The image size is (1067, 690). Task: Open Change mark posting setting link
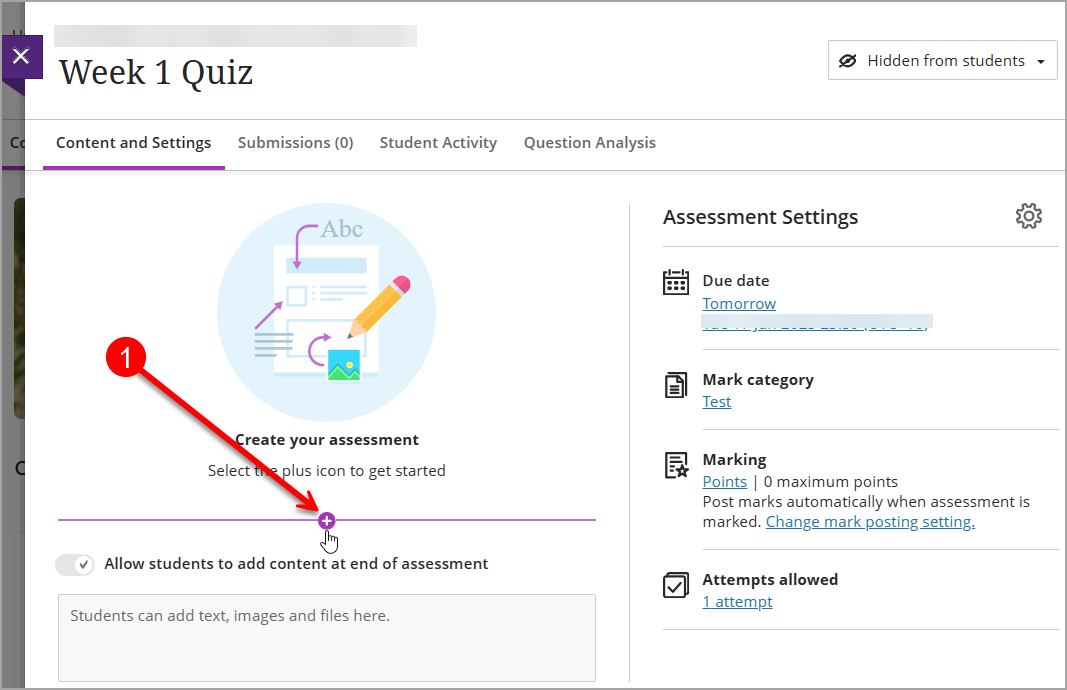coord(870,522)
